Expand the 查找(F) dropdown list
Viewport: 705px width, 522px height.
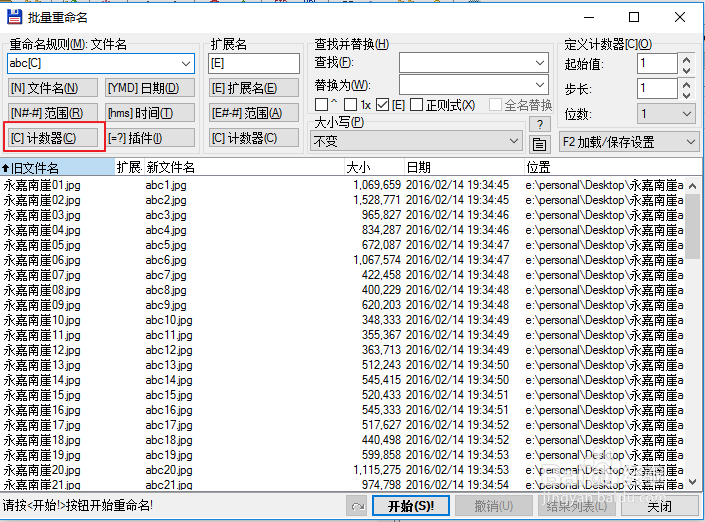point(540,62)
